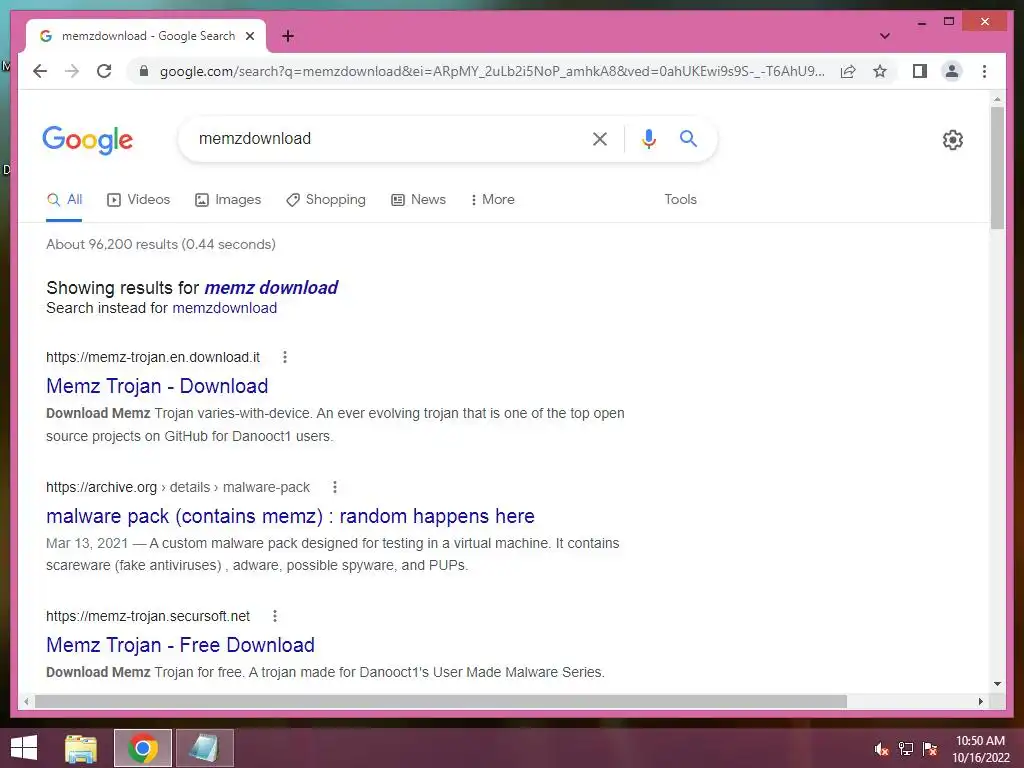Open 'malware pack (contains memz)' result
Image resolution: width=1024 pixels, height=768 pixels.
(x=290, y=516)
